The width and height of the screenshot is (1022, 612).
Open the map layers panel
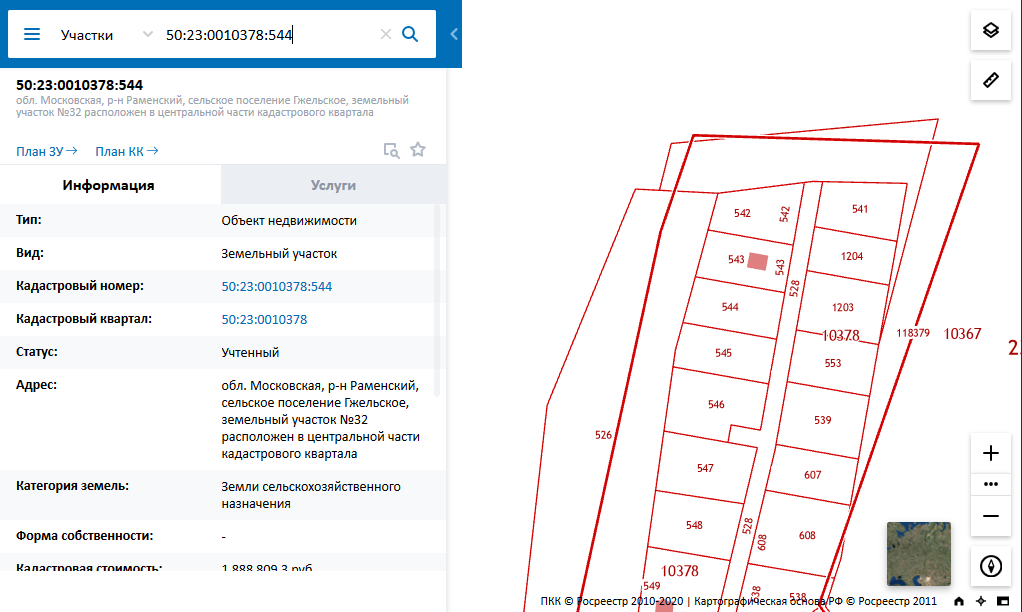pyautogui.click(x=990, y=30)
